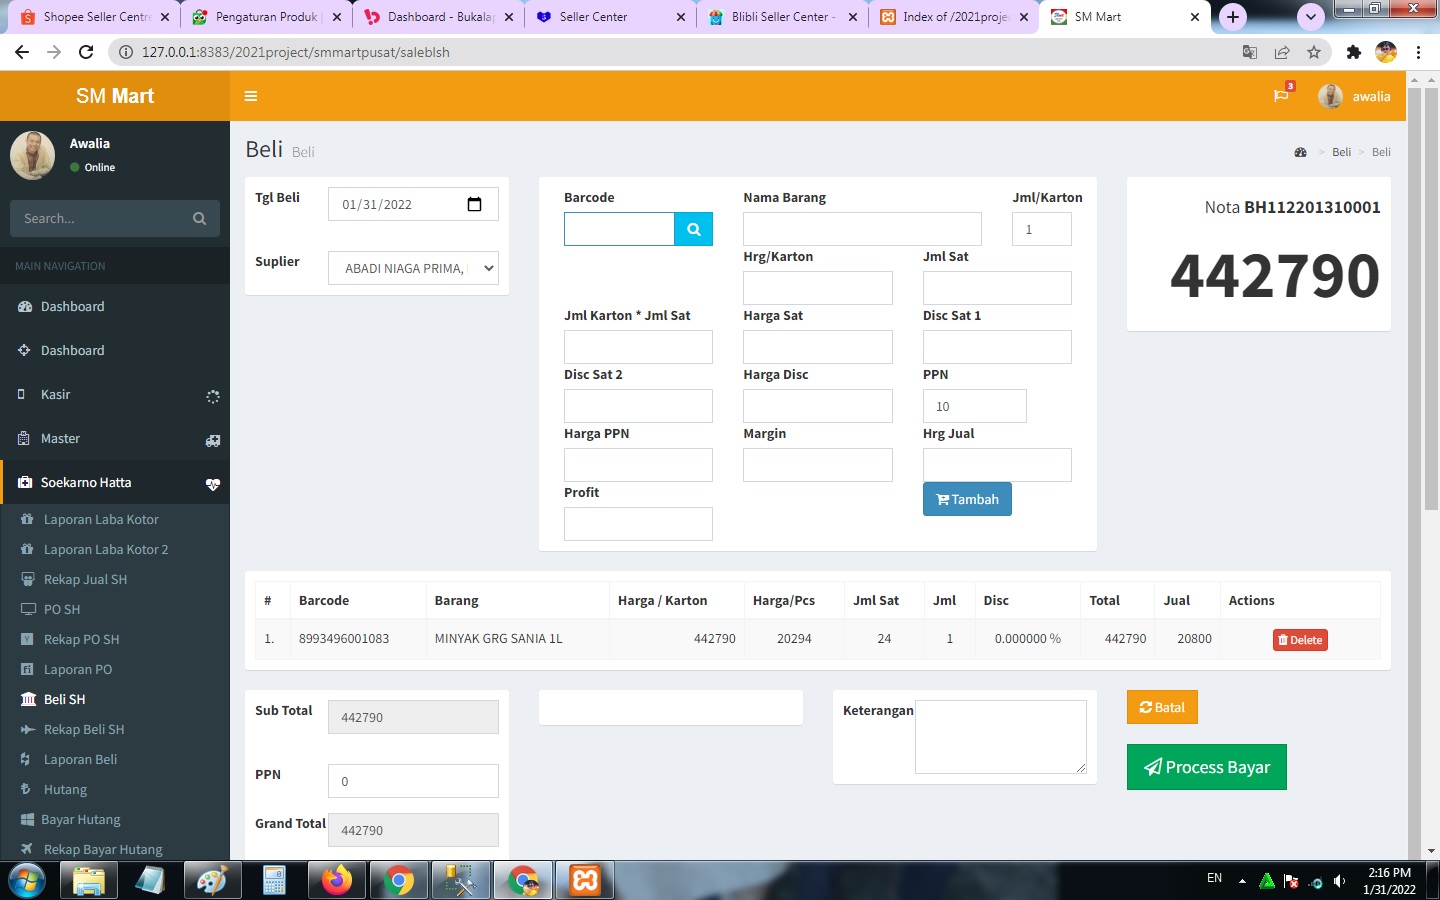This screenshot has width=1440, height=900.
Task: Click the calendar icon in Tgl Beli
Action: (474, 204)
